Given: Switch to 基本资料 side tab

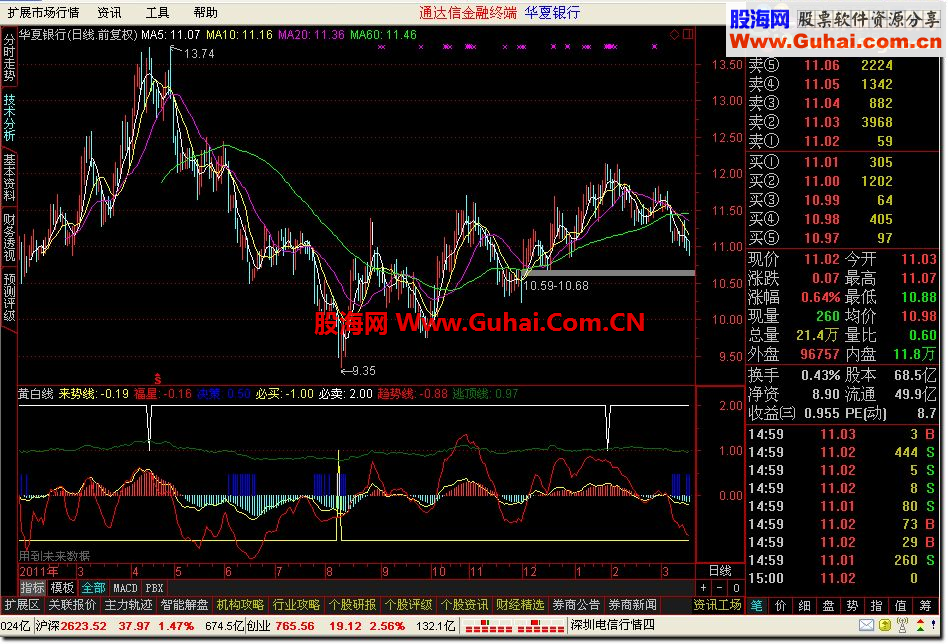Looking at the screenshot, I should (9, 177).
